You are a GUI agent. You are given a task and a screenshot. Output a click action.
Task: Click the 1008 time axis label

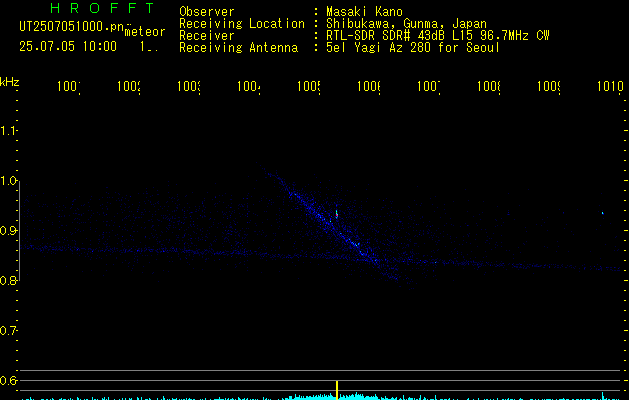click(x=489, y=86)
